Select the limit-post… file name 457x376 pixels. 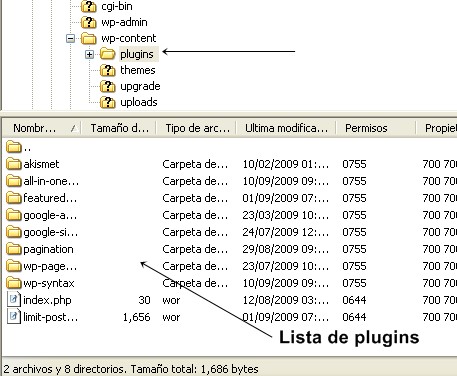pyautogui.click(x=51, y=317)
